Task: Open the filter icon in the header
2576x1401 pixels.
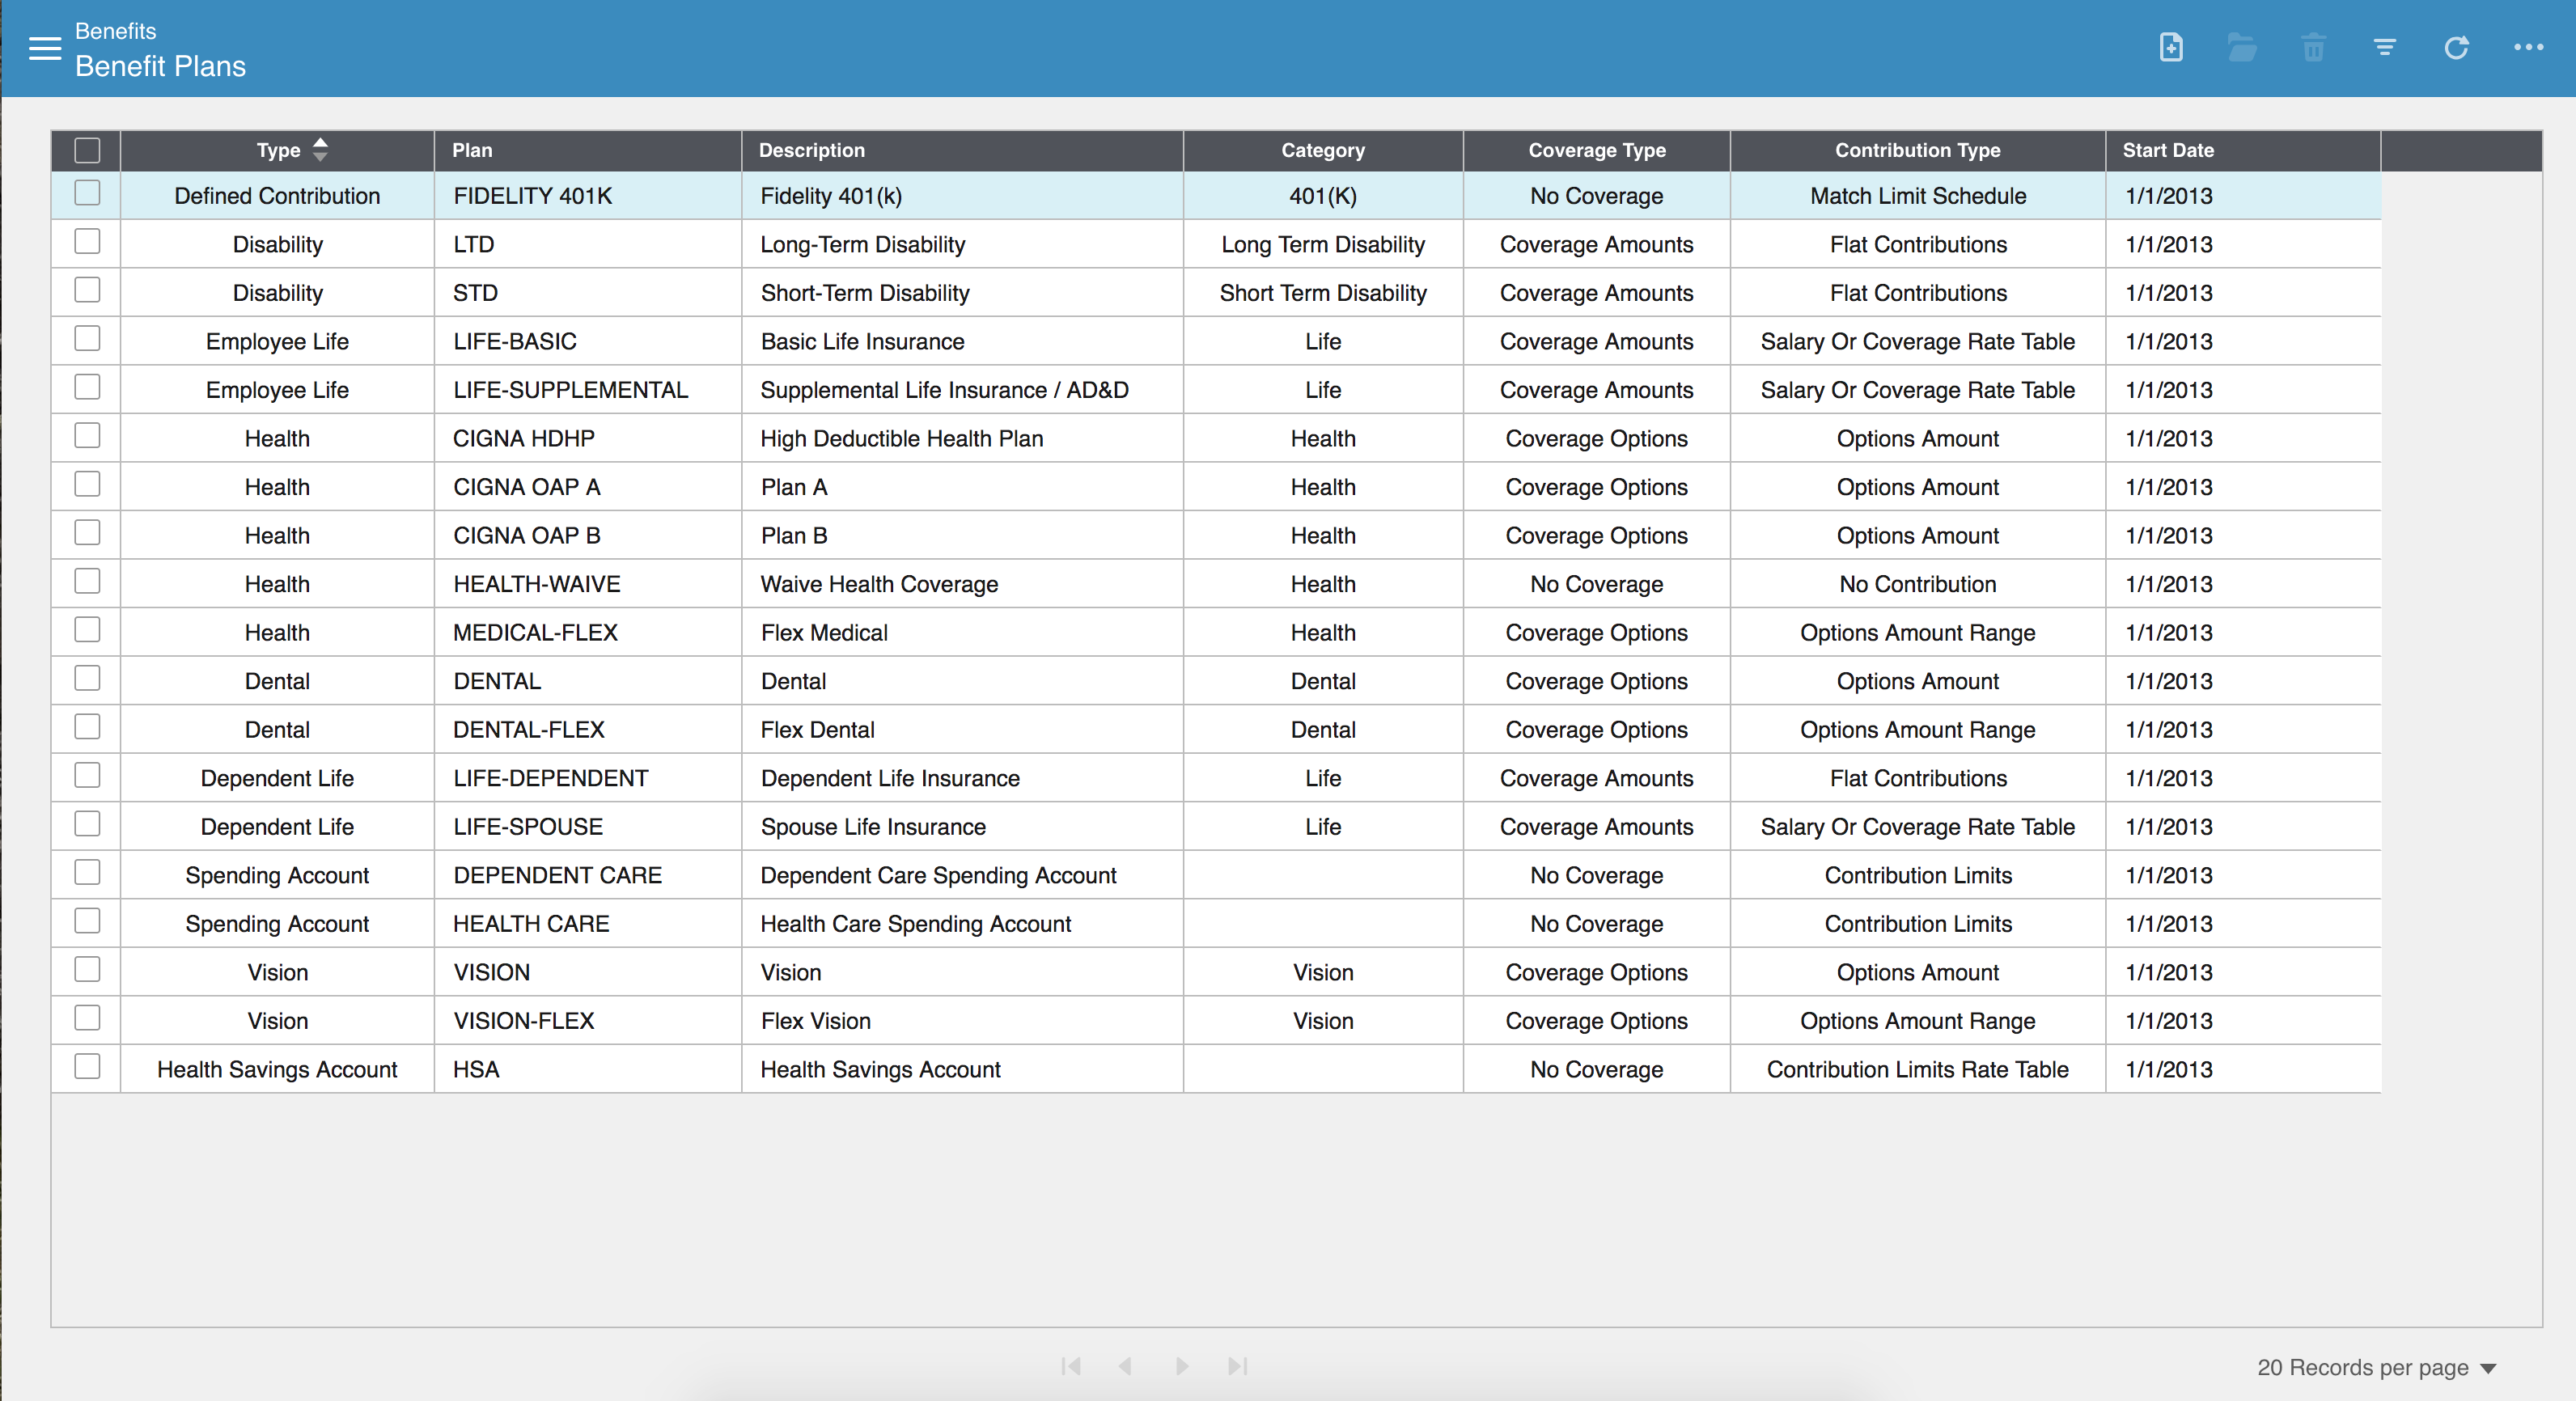Action: [2385, 47]
